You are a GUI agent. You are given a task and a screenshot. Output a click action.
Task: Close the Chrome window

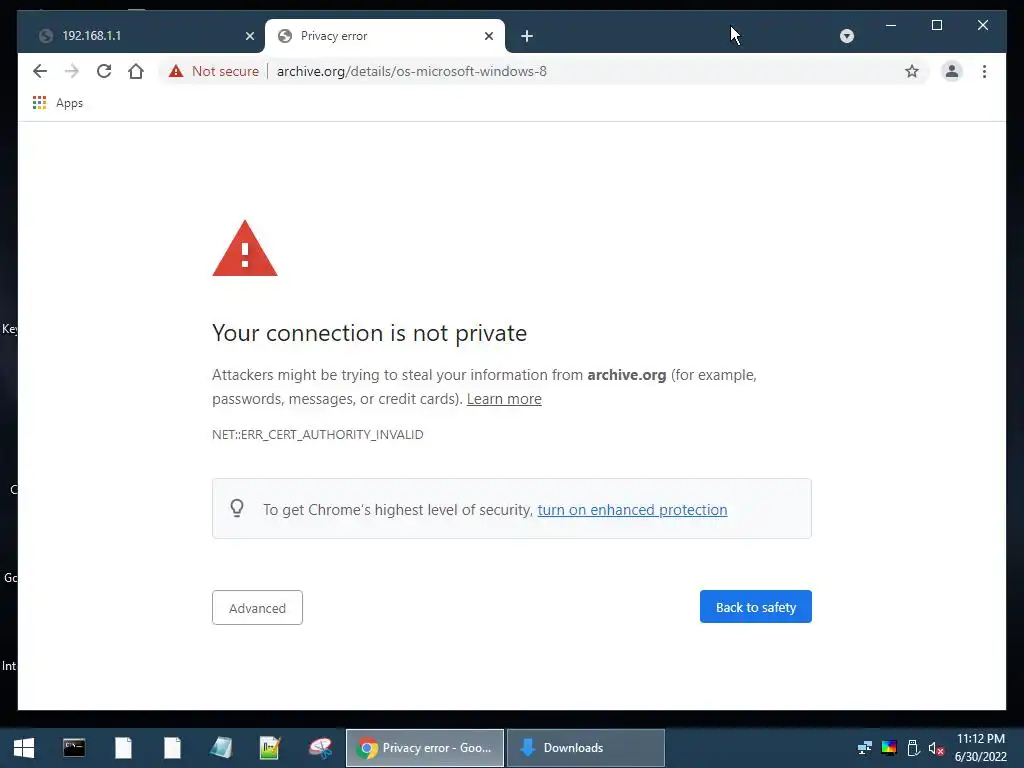983,25
